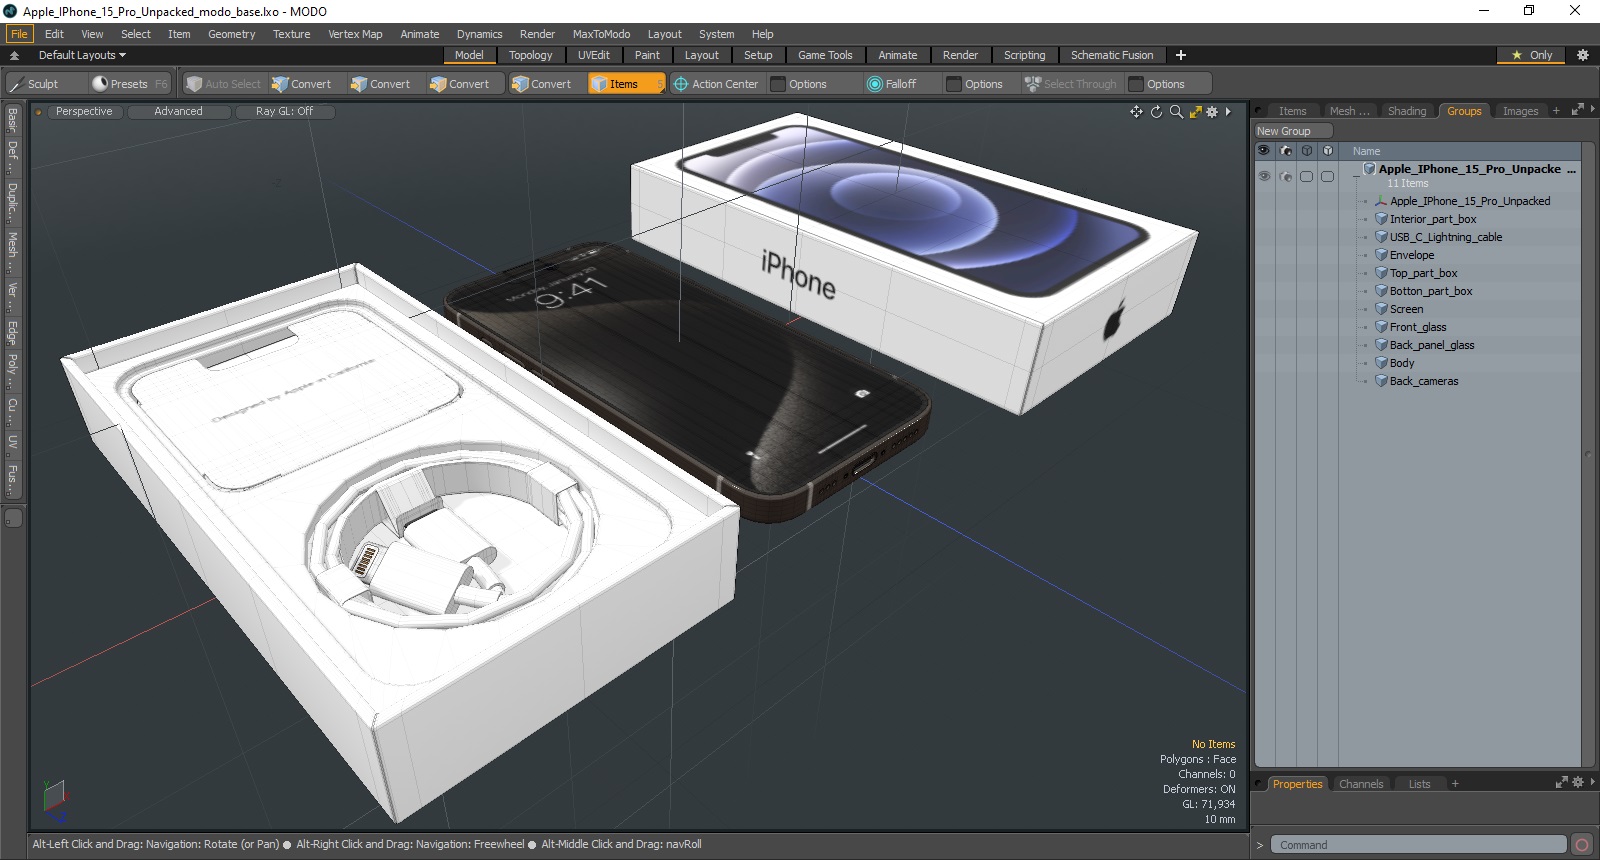The image size is (1600, 860).
Task: Maximize the Properties panel
Action: pyautogui.click(x=1562, y=782)
